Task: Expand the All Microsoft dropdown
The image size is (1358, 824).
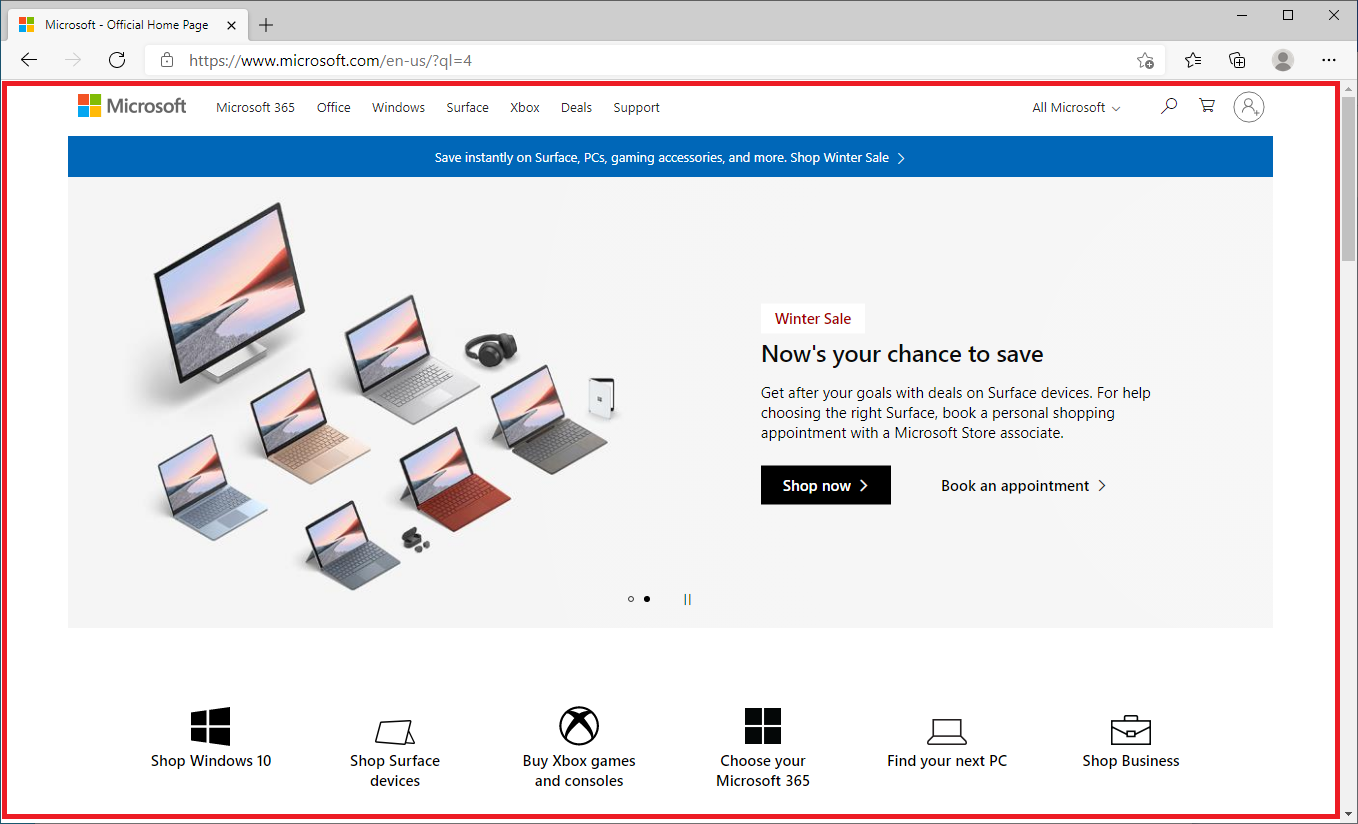Action: click(1076, 107)
